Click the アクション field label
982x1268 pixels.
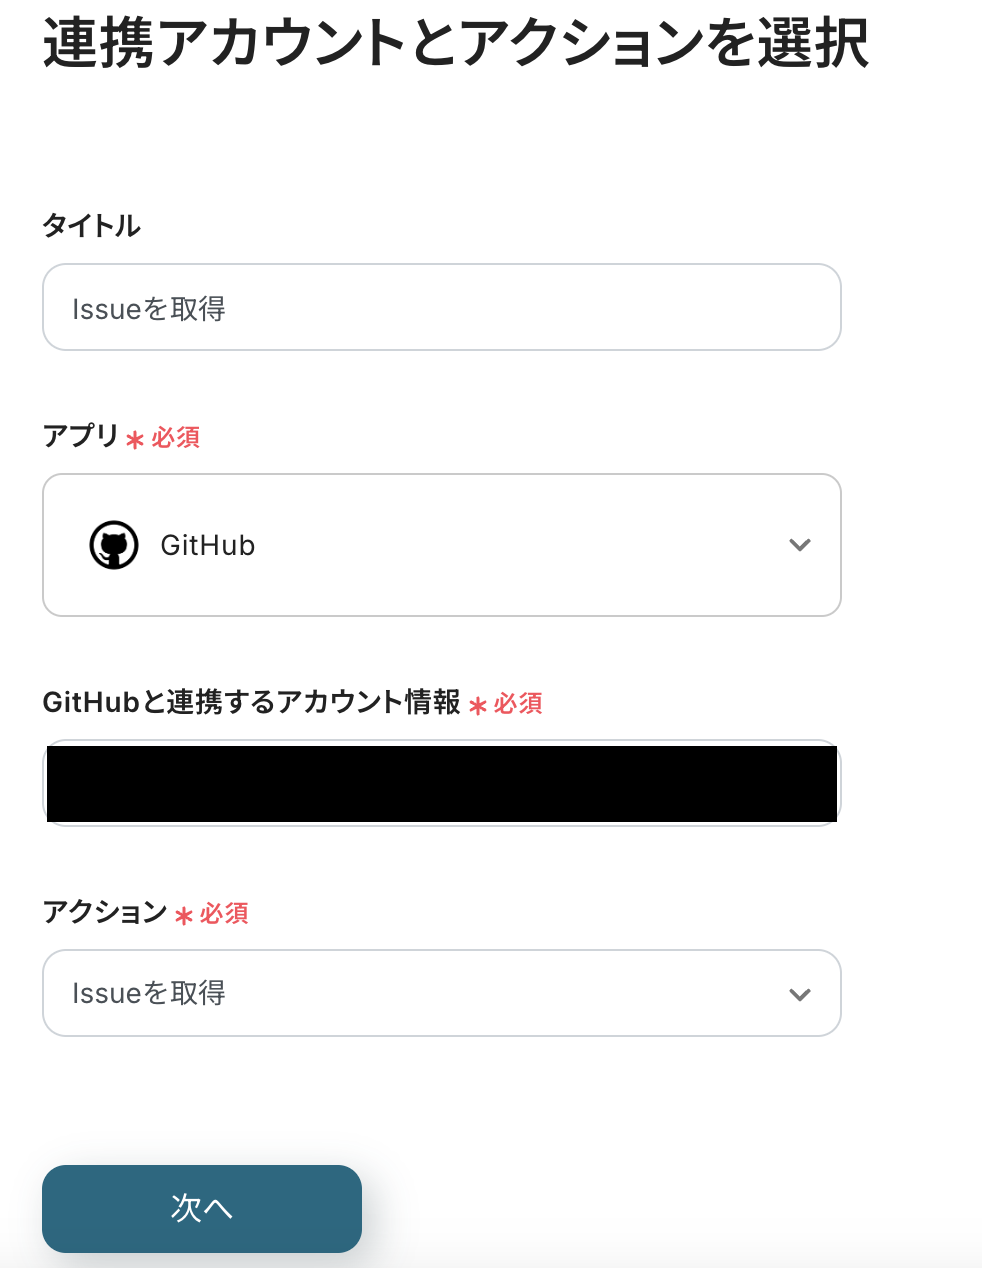click(105, 912)
